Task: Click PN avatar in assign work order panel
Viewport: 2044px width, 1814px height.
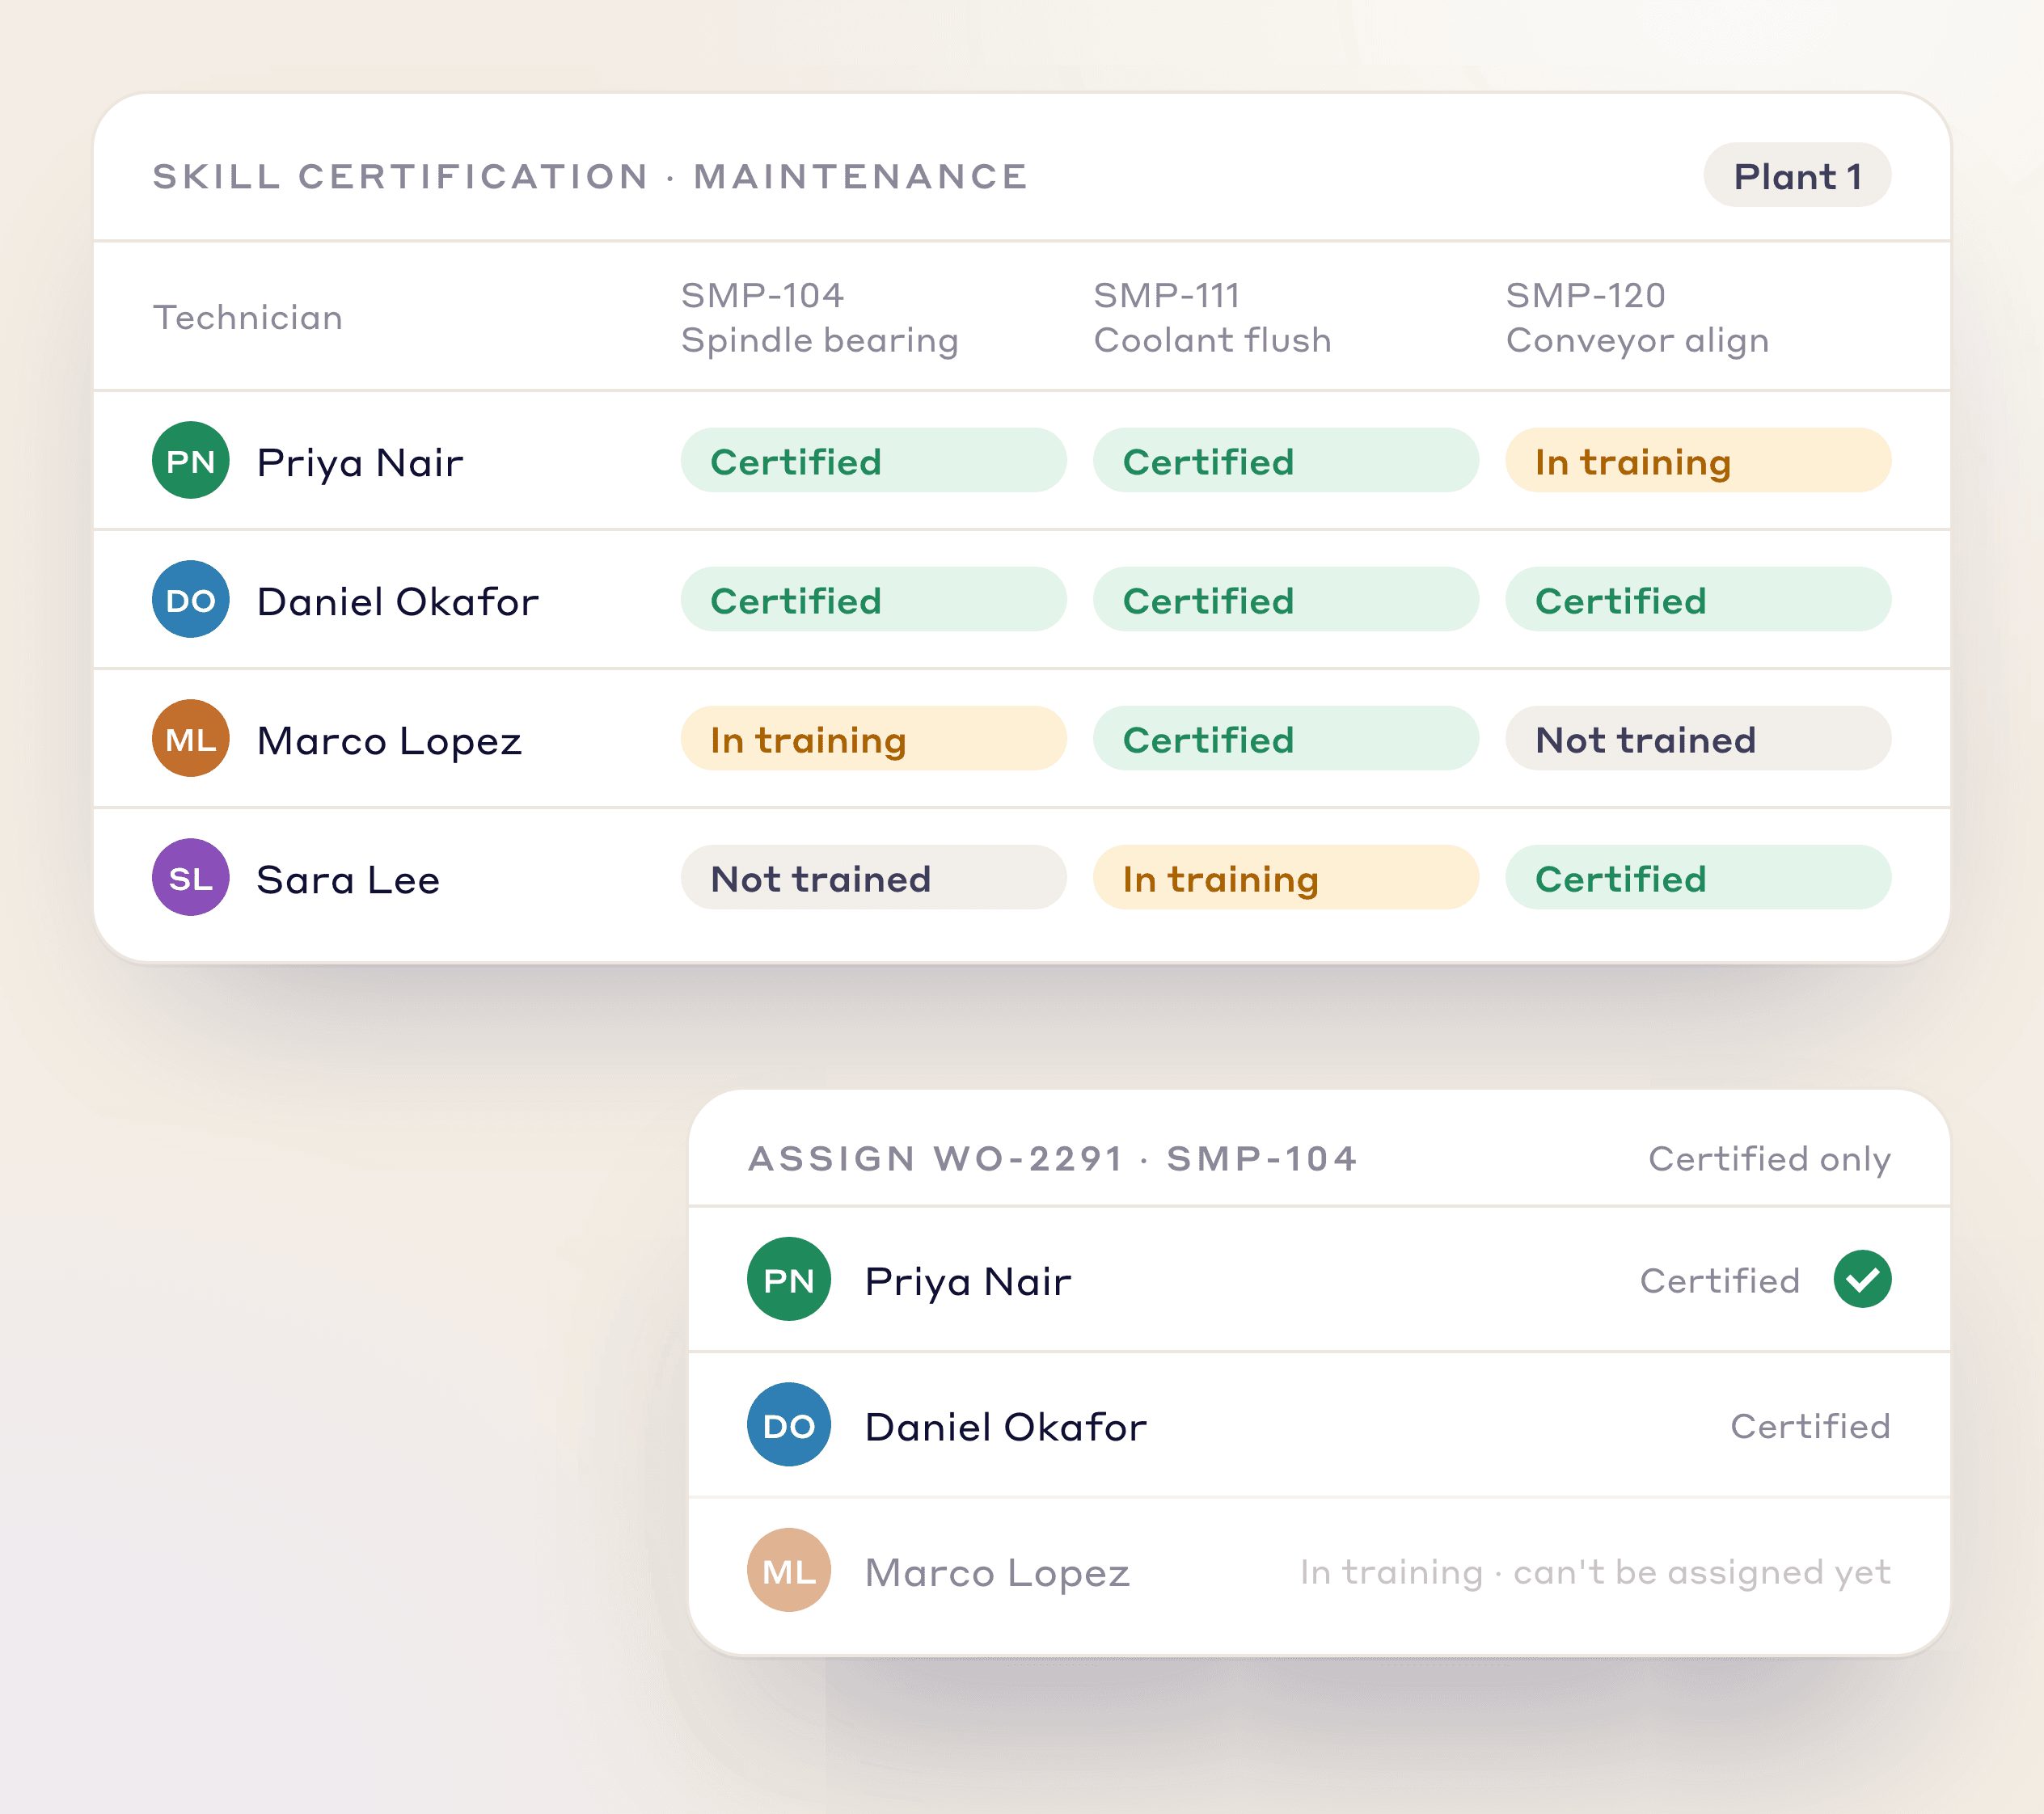Action: click(789, 1280)
